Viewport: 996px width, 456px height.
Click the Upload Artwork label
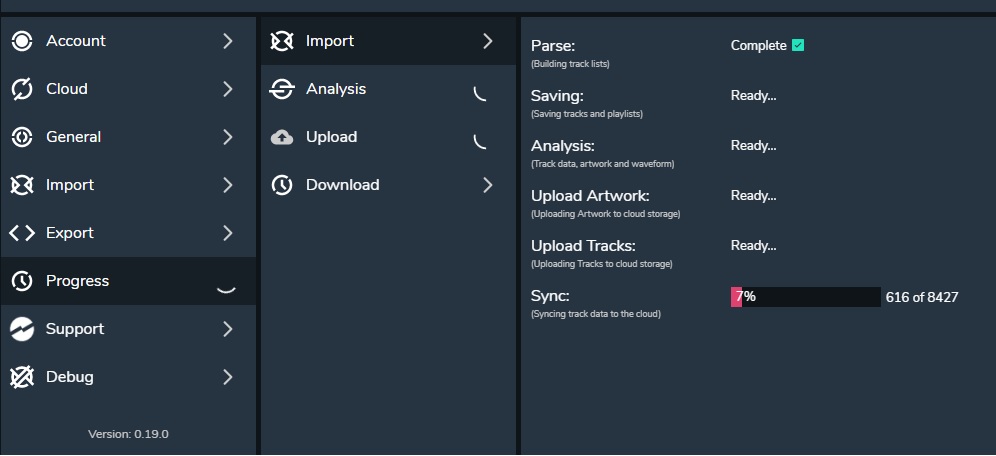coord(590,196)
